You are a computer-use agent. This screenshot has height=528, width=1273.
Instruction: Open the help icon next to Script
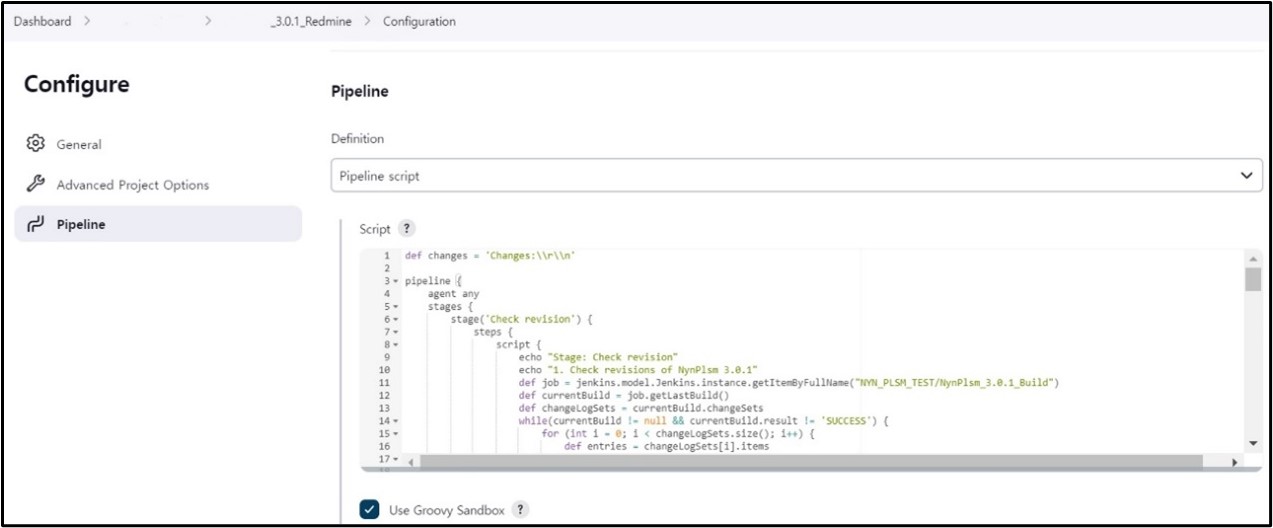click(407, 229)
